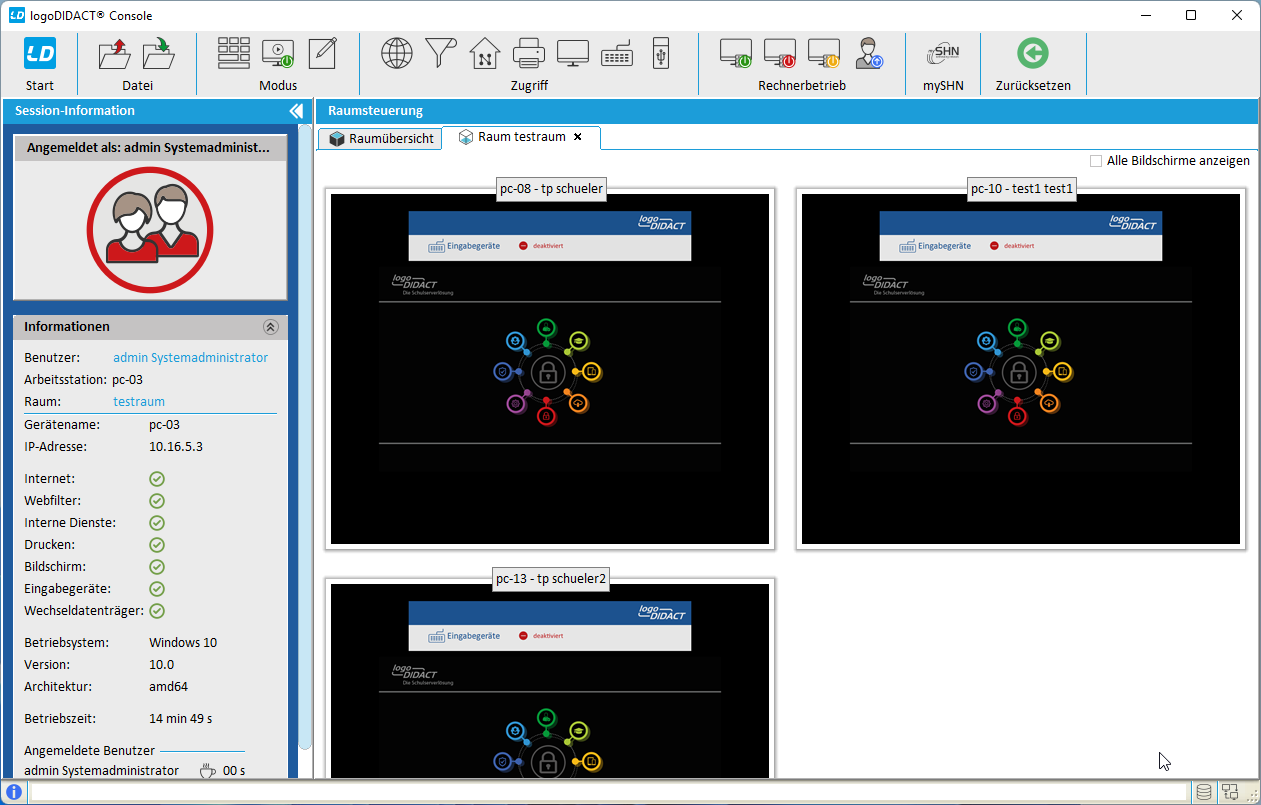This screenshot has width=1261, height=805.
Task: Open file with red-arrow folder icon
Action: (115, 53)
